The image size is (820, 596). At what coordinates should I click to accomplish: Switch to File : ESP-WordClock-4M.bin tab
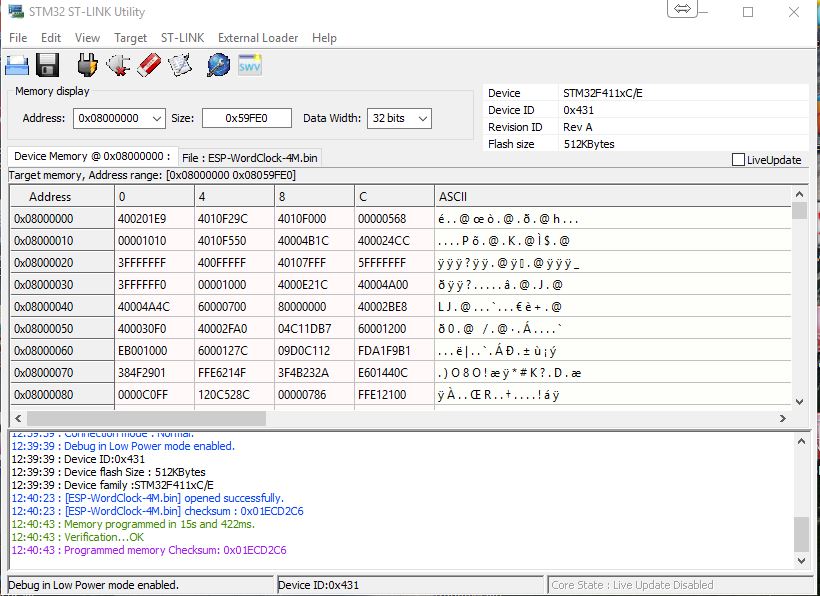coord(249,158)
